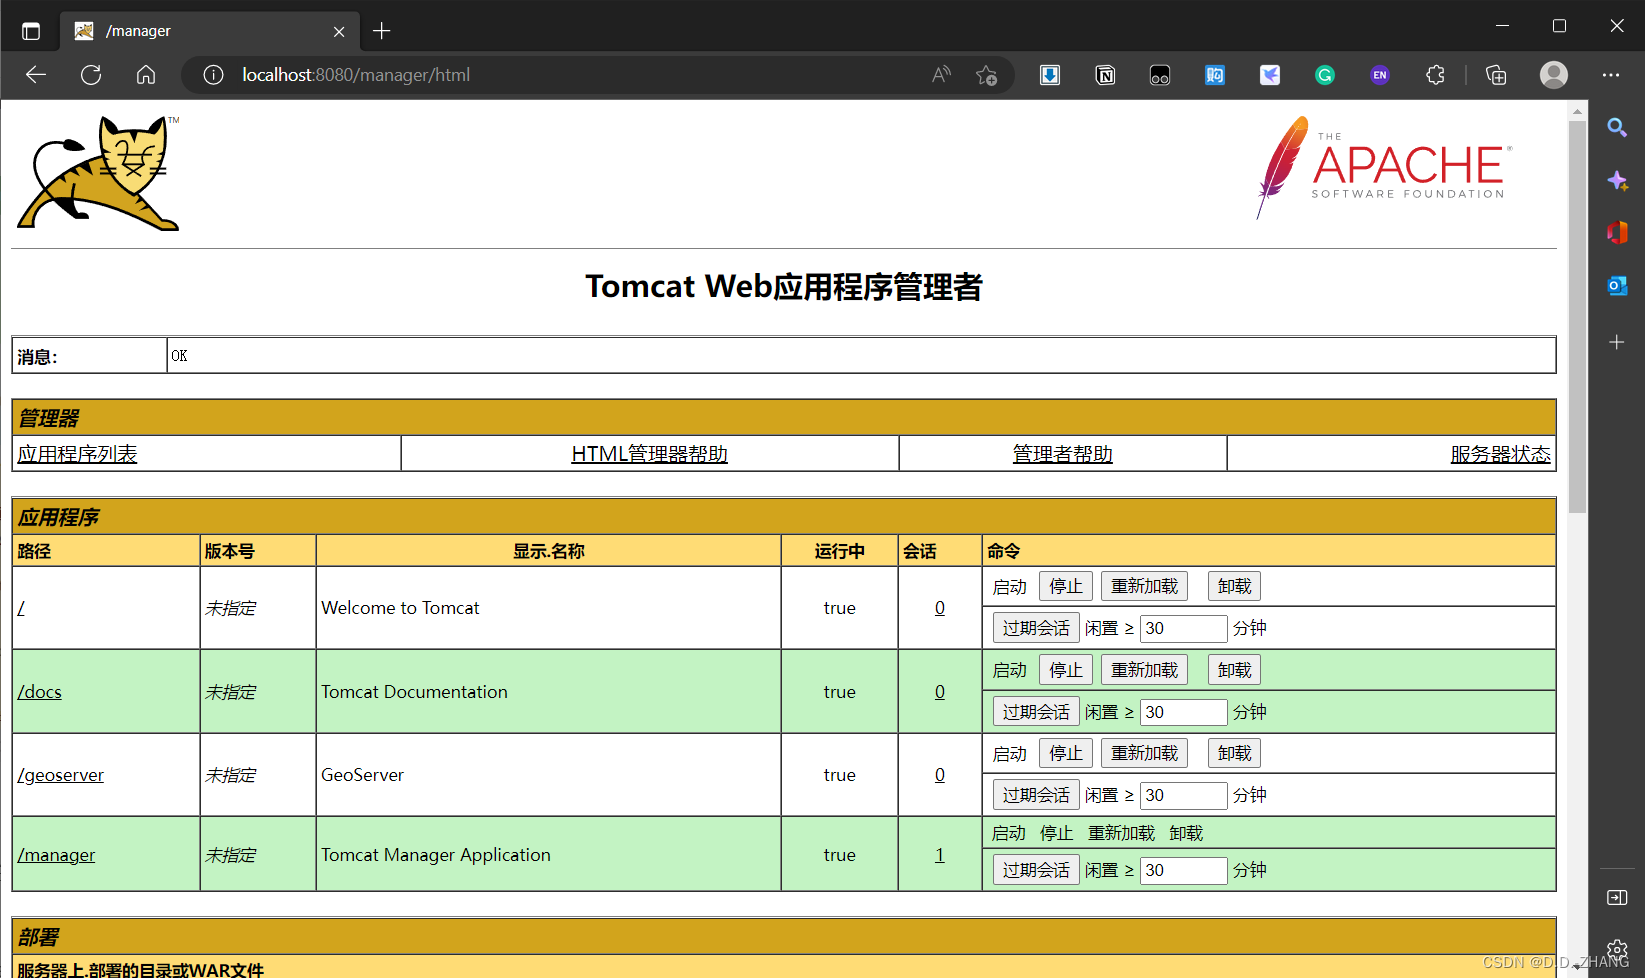This screenshot has width=1645, height=978.
Task: Open the sidebar Outlook icon
Action: (1617, 286)
